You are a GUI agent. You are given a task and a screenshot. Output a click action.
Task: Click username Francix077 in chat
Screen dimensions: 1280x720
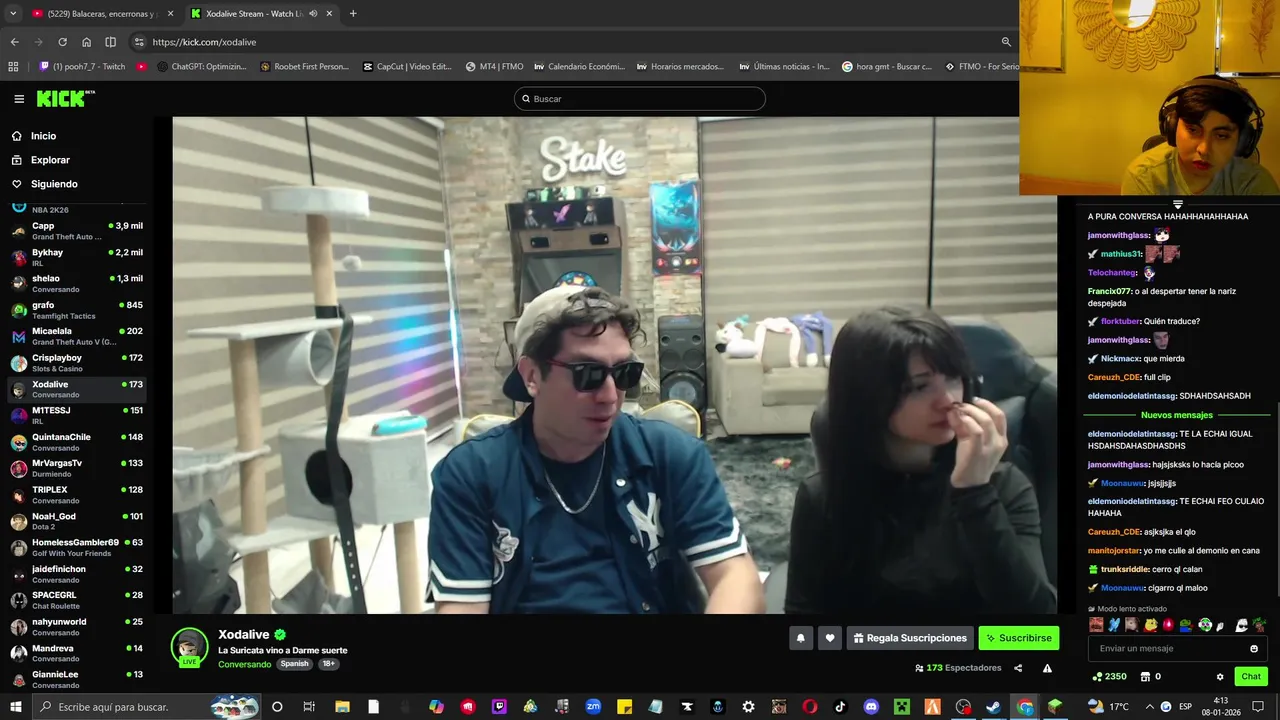click(x=1109, y=291)
